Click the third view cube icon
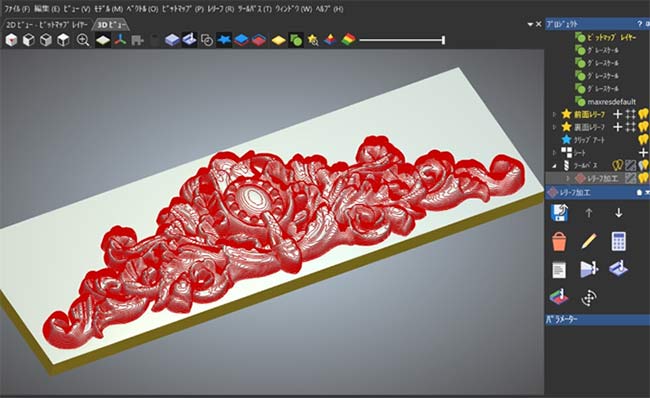Image resolution: width=650 pixels, height=398 pixels. (46, 40)
